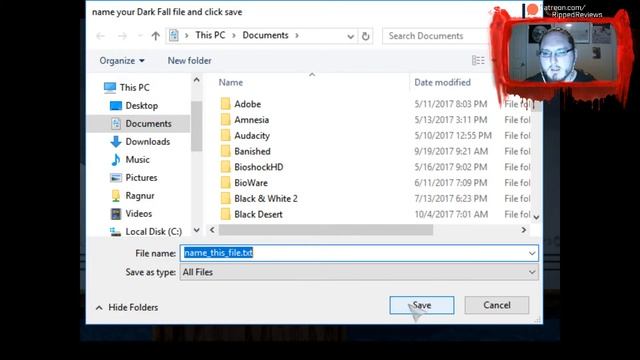Screen dimensions: 640x360
Task: Sort files by Date modified column
Action: [442, 82]
